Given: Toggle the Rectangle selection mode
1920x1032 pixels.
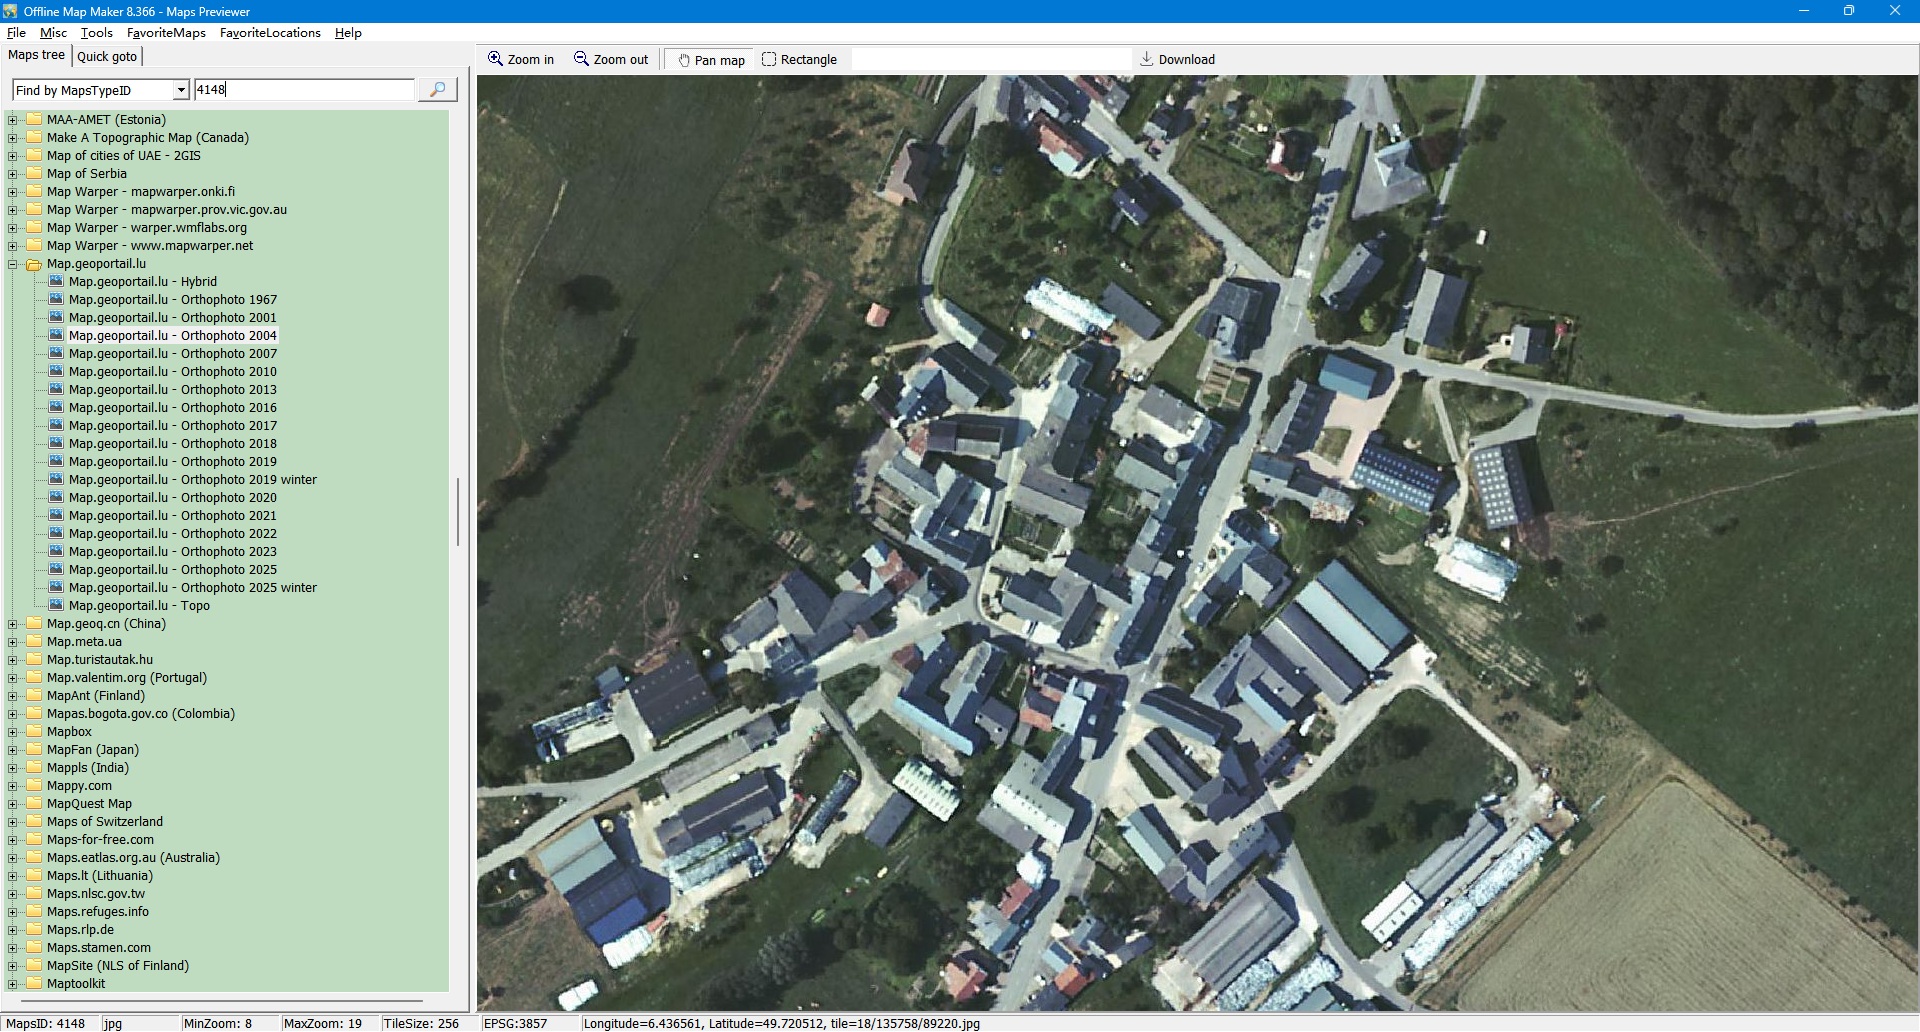Looking at the screenshot, I should click(799, 60).
